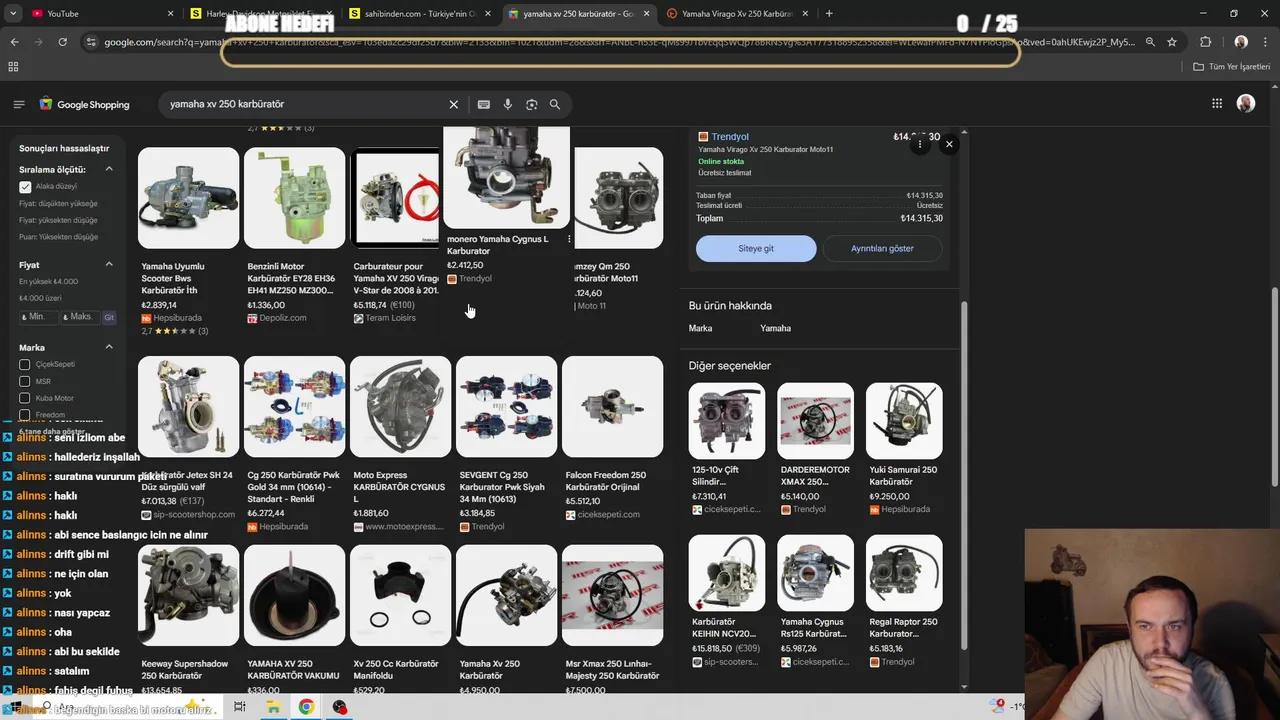Start voice search with the microphone

click(x=508, y=104)
